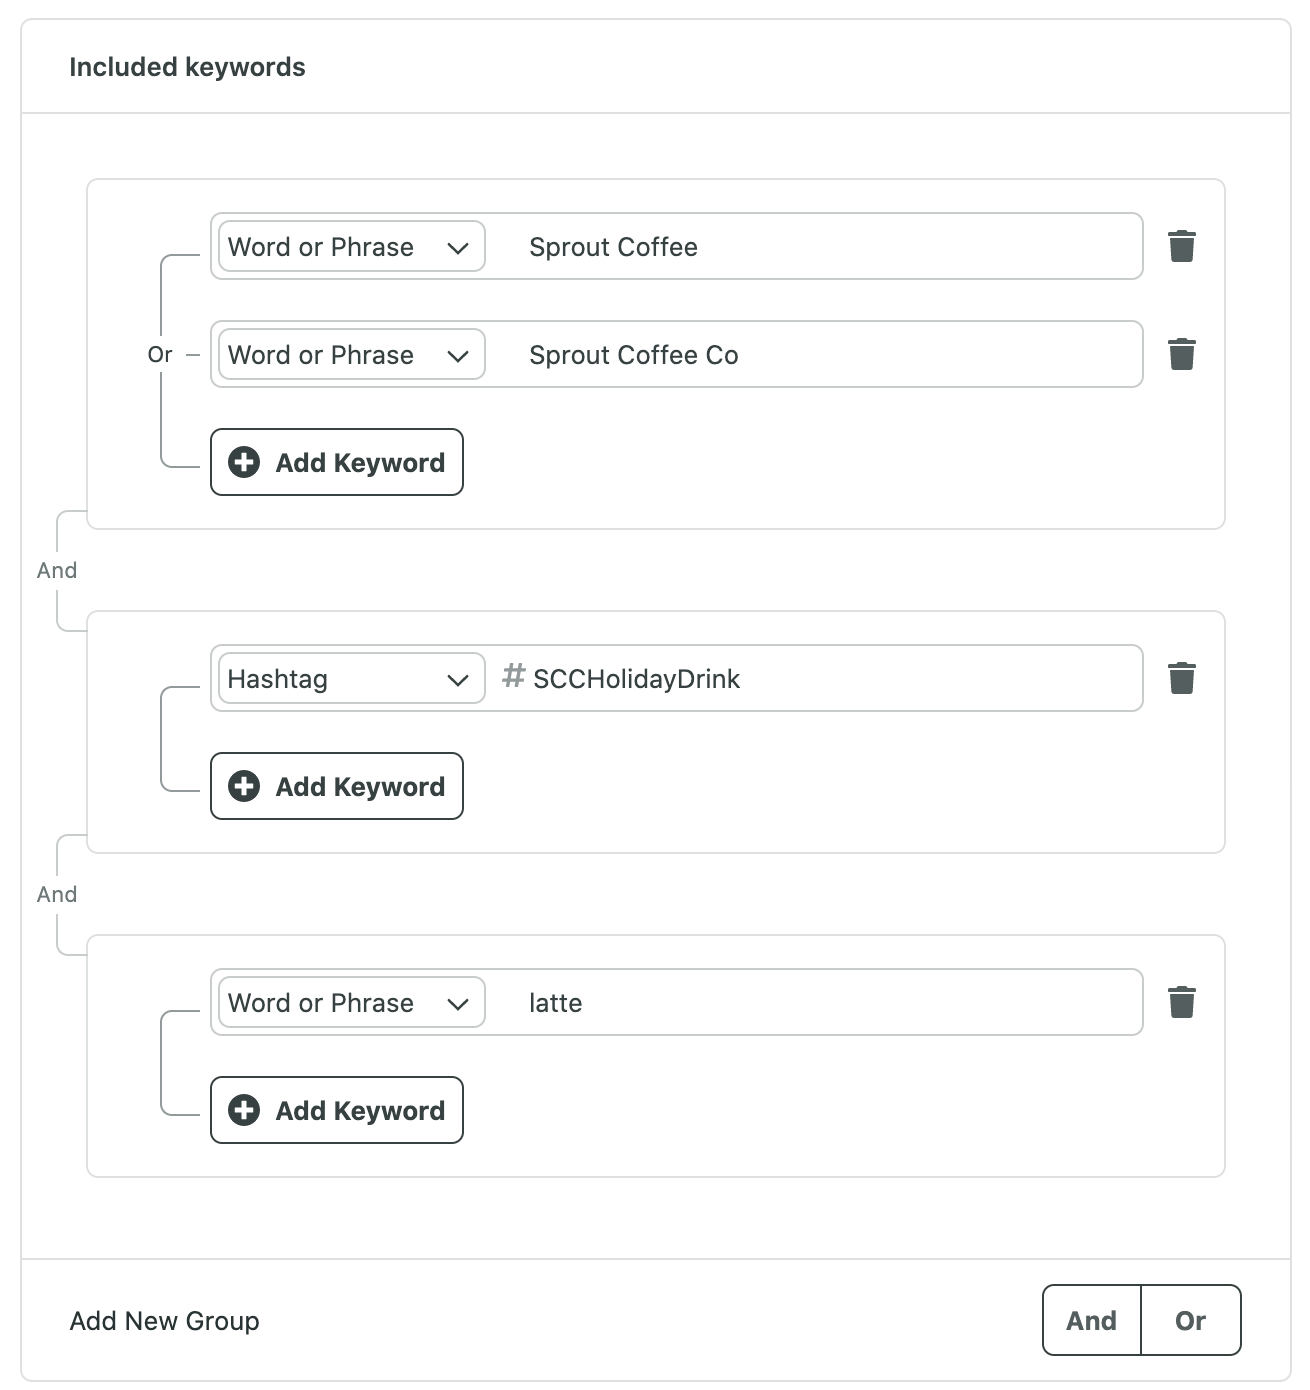Click the Or connector label
The height and width of the screenshot is (1390, 1310).
tap(160, 354)
